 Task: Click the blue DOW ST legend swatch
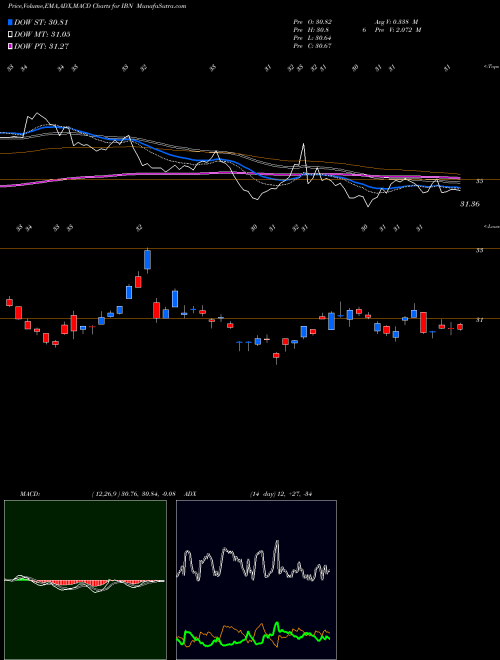coord(10,22)
